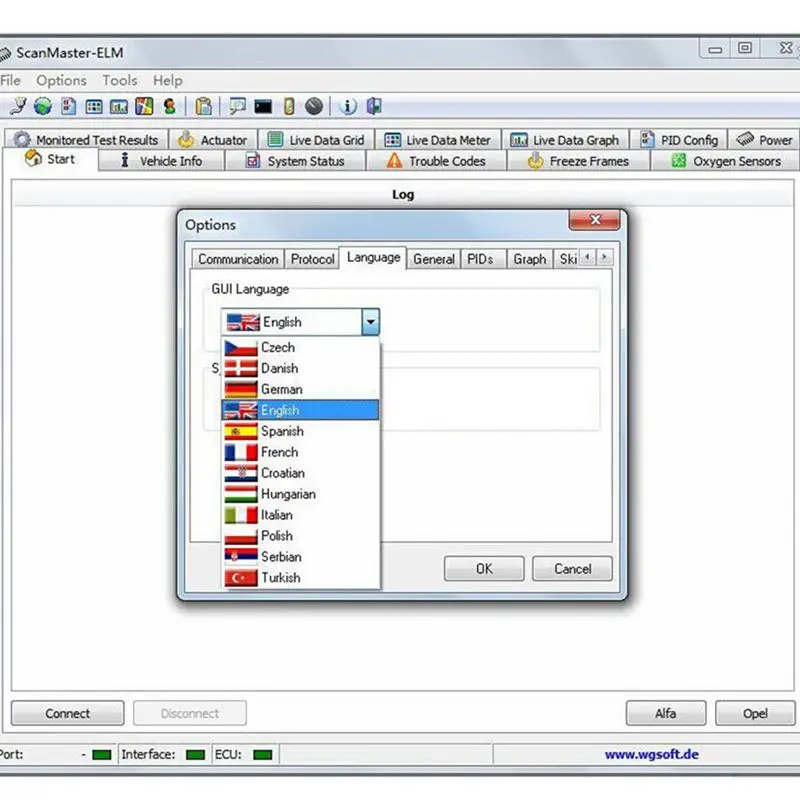The height and width of the screenshot is (800, 800).
Task: Open the Live Data Grid tab
Action: tap(316, 140)
